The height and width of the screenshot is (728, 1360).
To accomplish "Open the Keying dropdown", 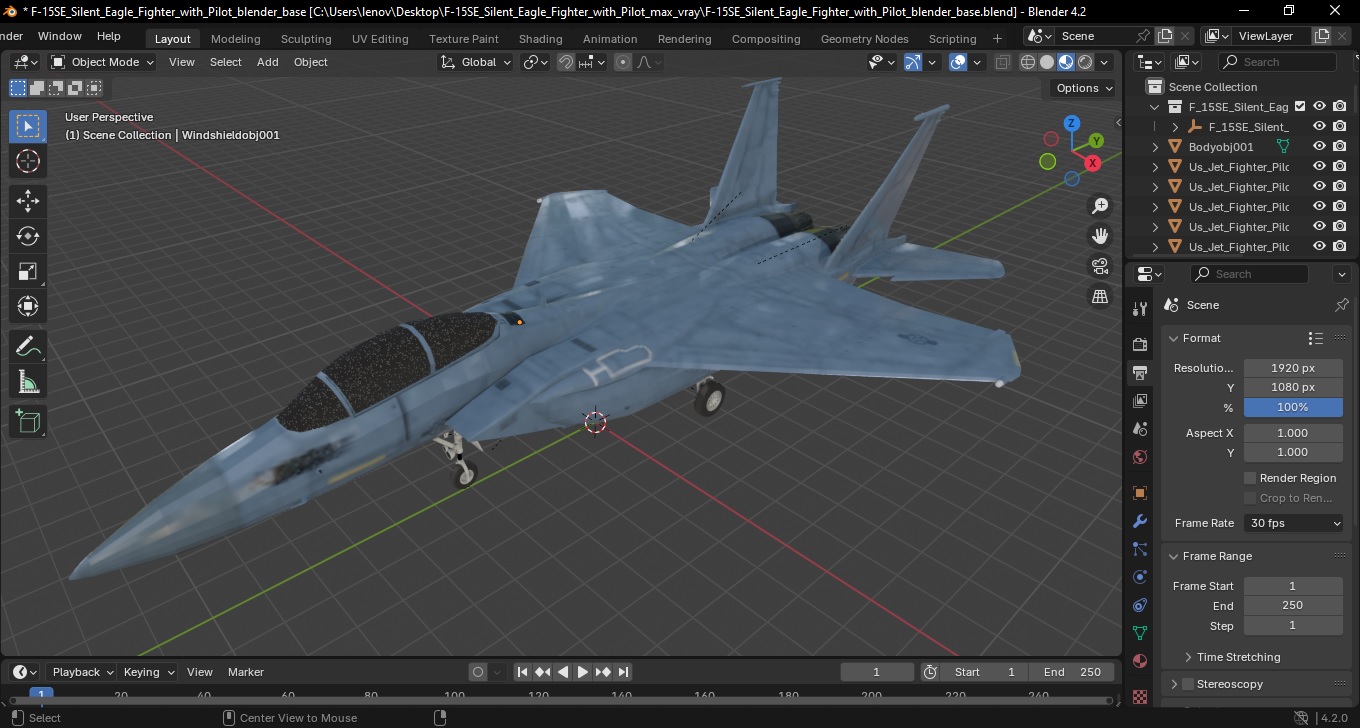I will tap(148, 672).
